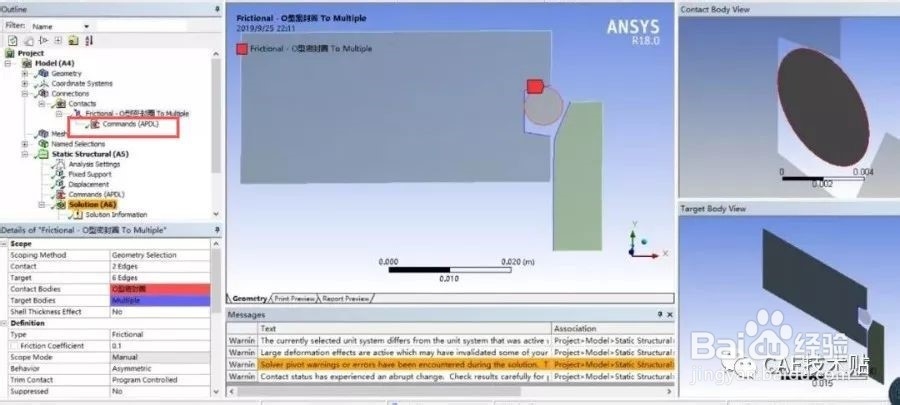This screenshot has height=405, width=900.
Task: Click the expand-all plus icon in Outline toolbar
Action: coord(58,41)
